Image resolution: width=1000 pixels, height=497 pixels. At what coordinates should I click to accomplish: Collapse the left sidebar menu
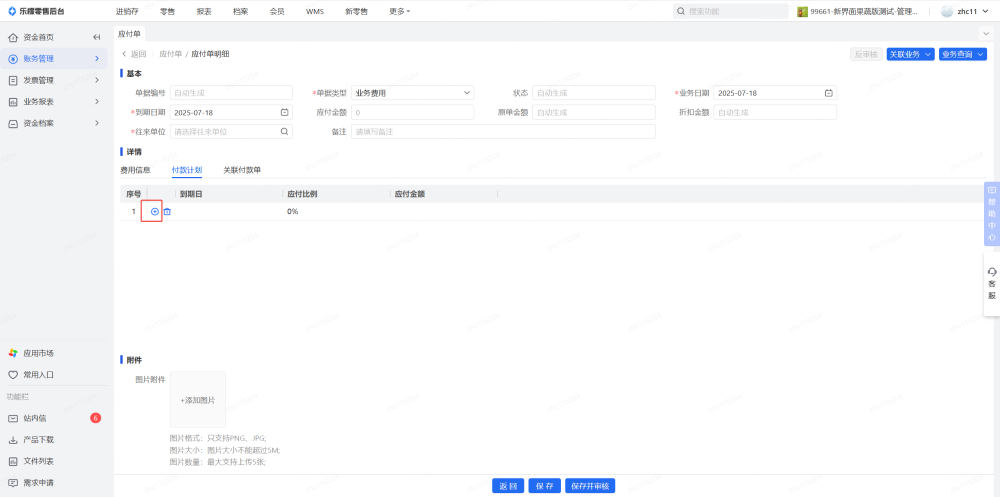[x=97, y=37]
